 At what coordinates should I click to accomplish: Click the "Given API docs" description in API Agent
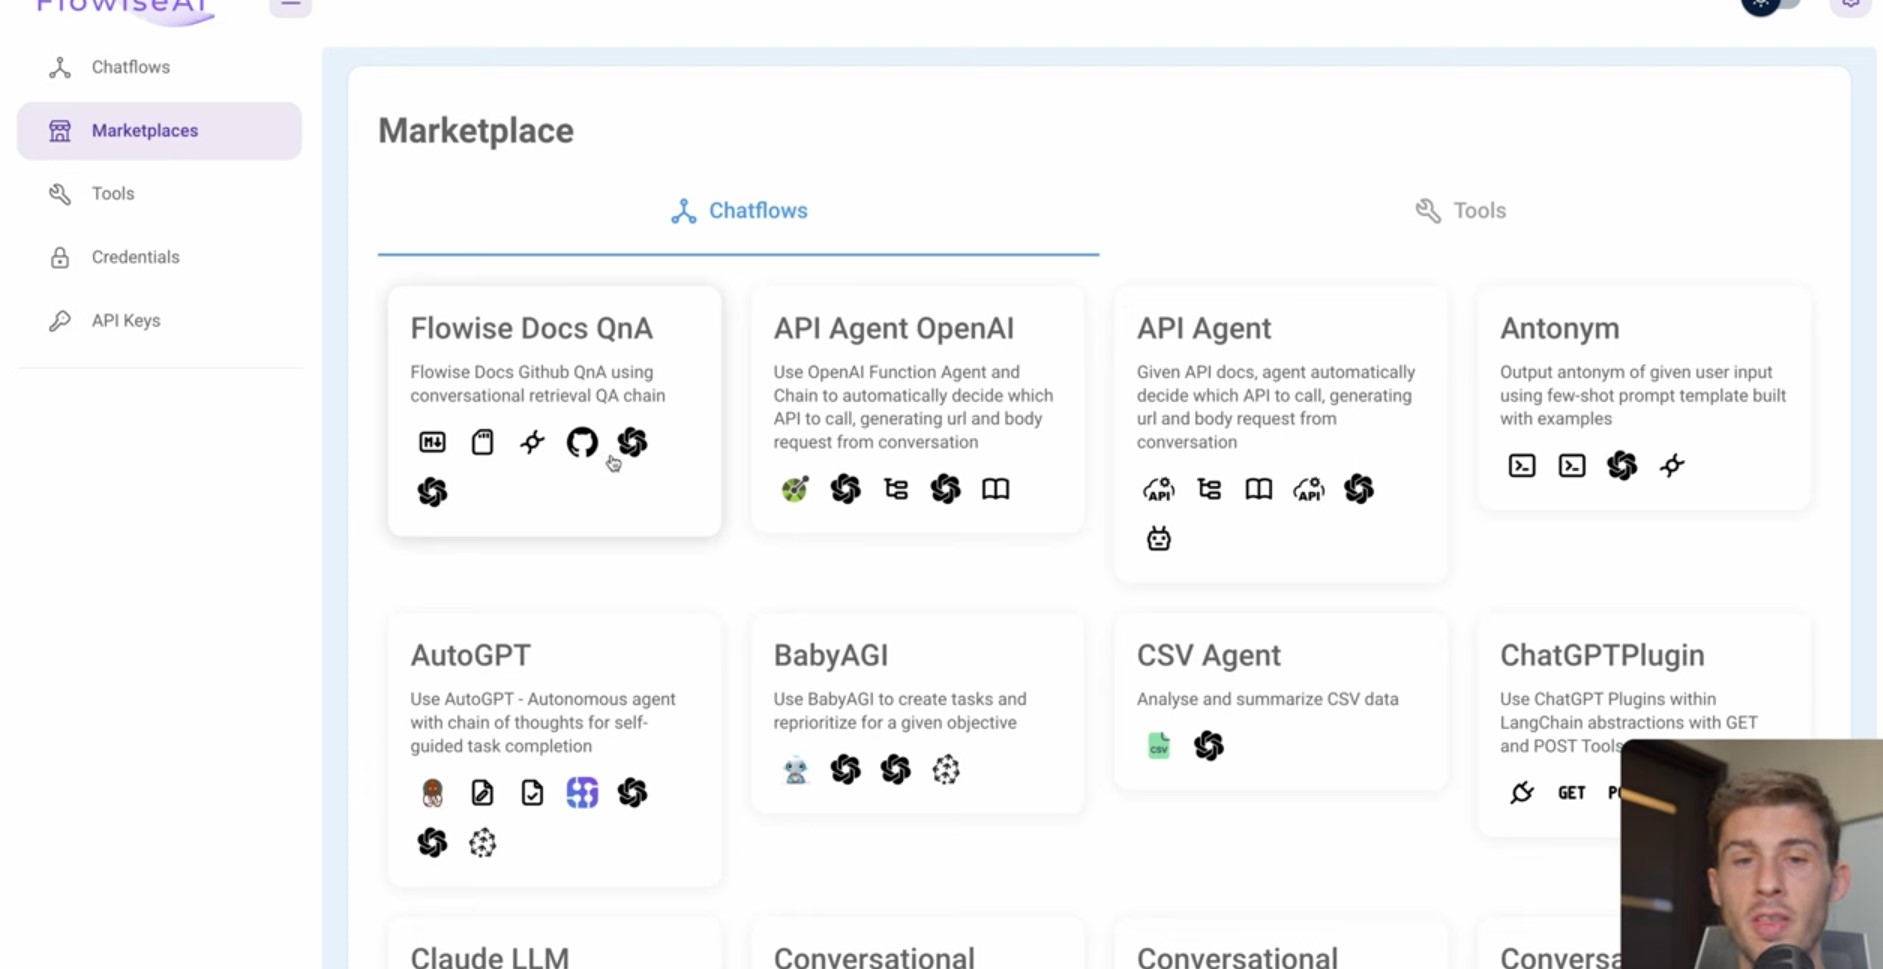click(x=1276, y=407)
